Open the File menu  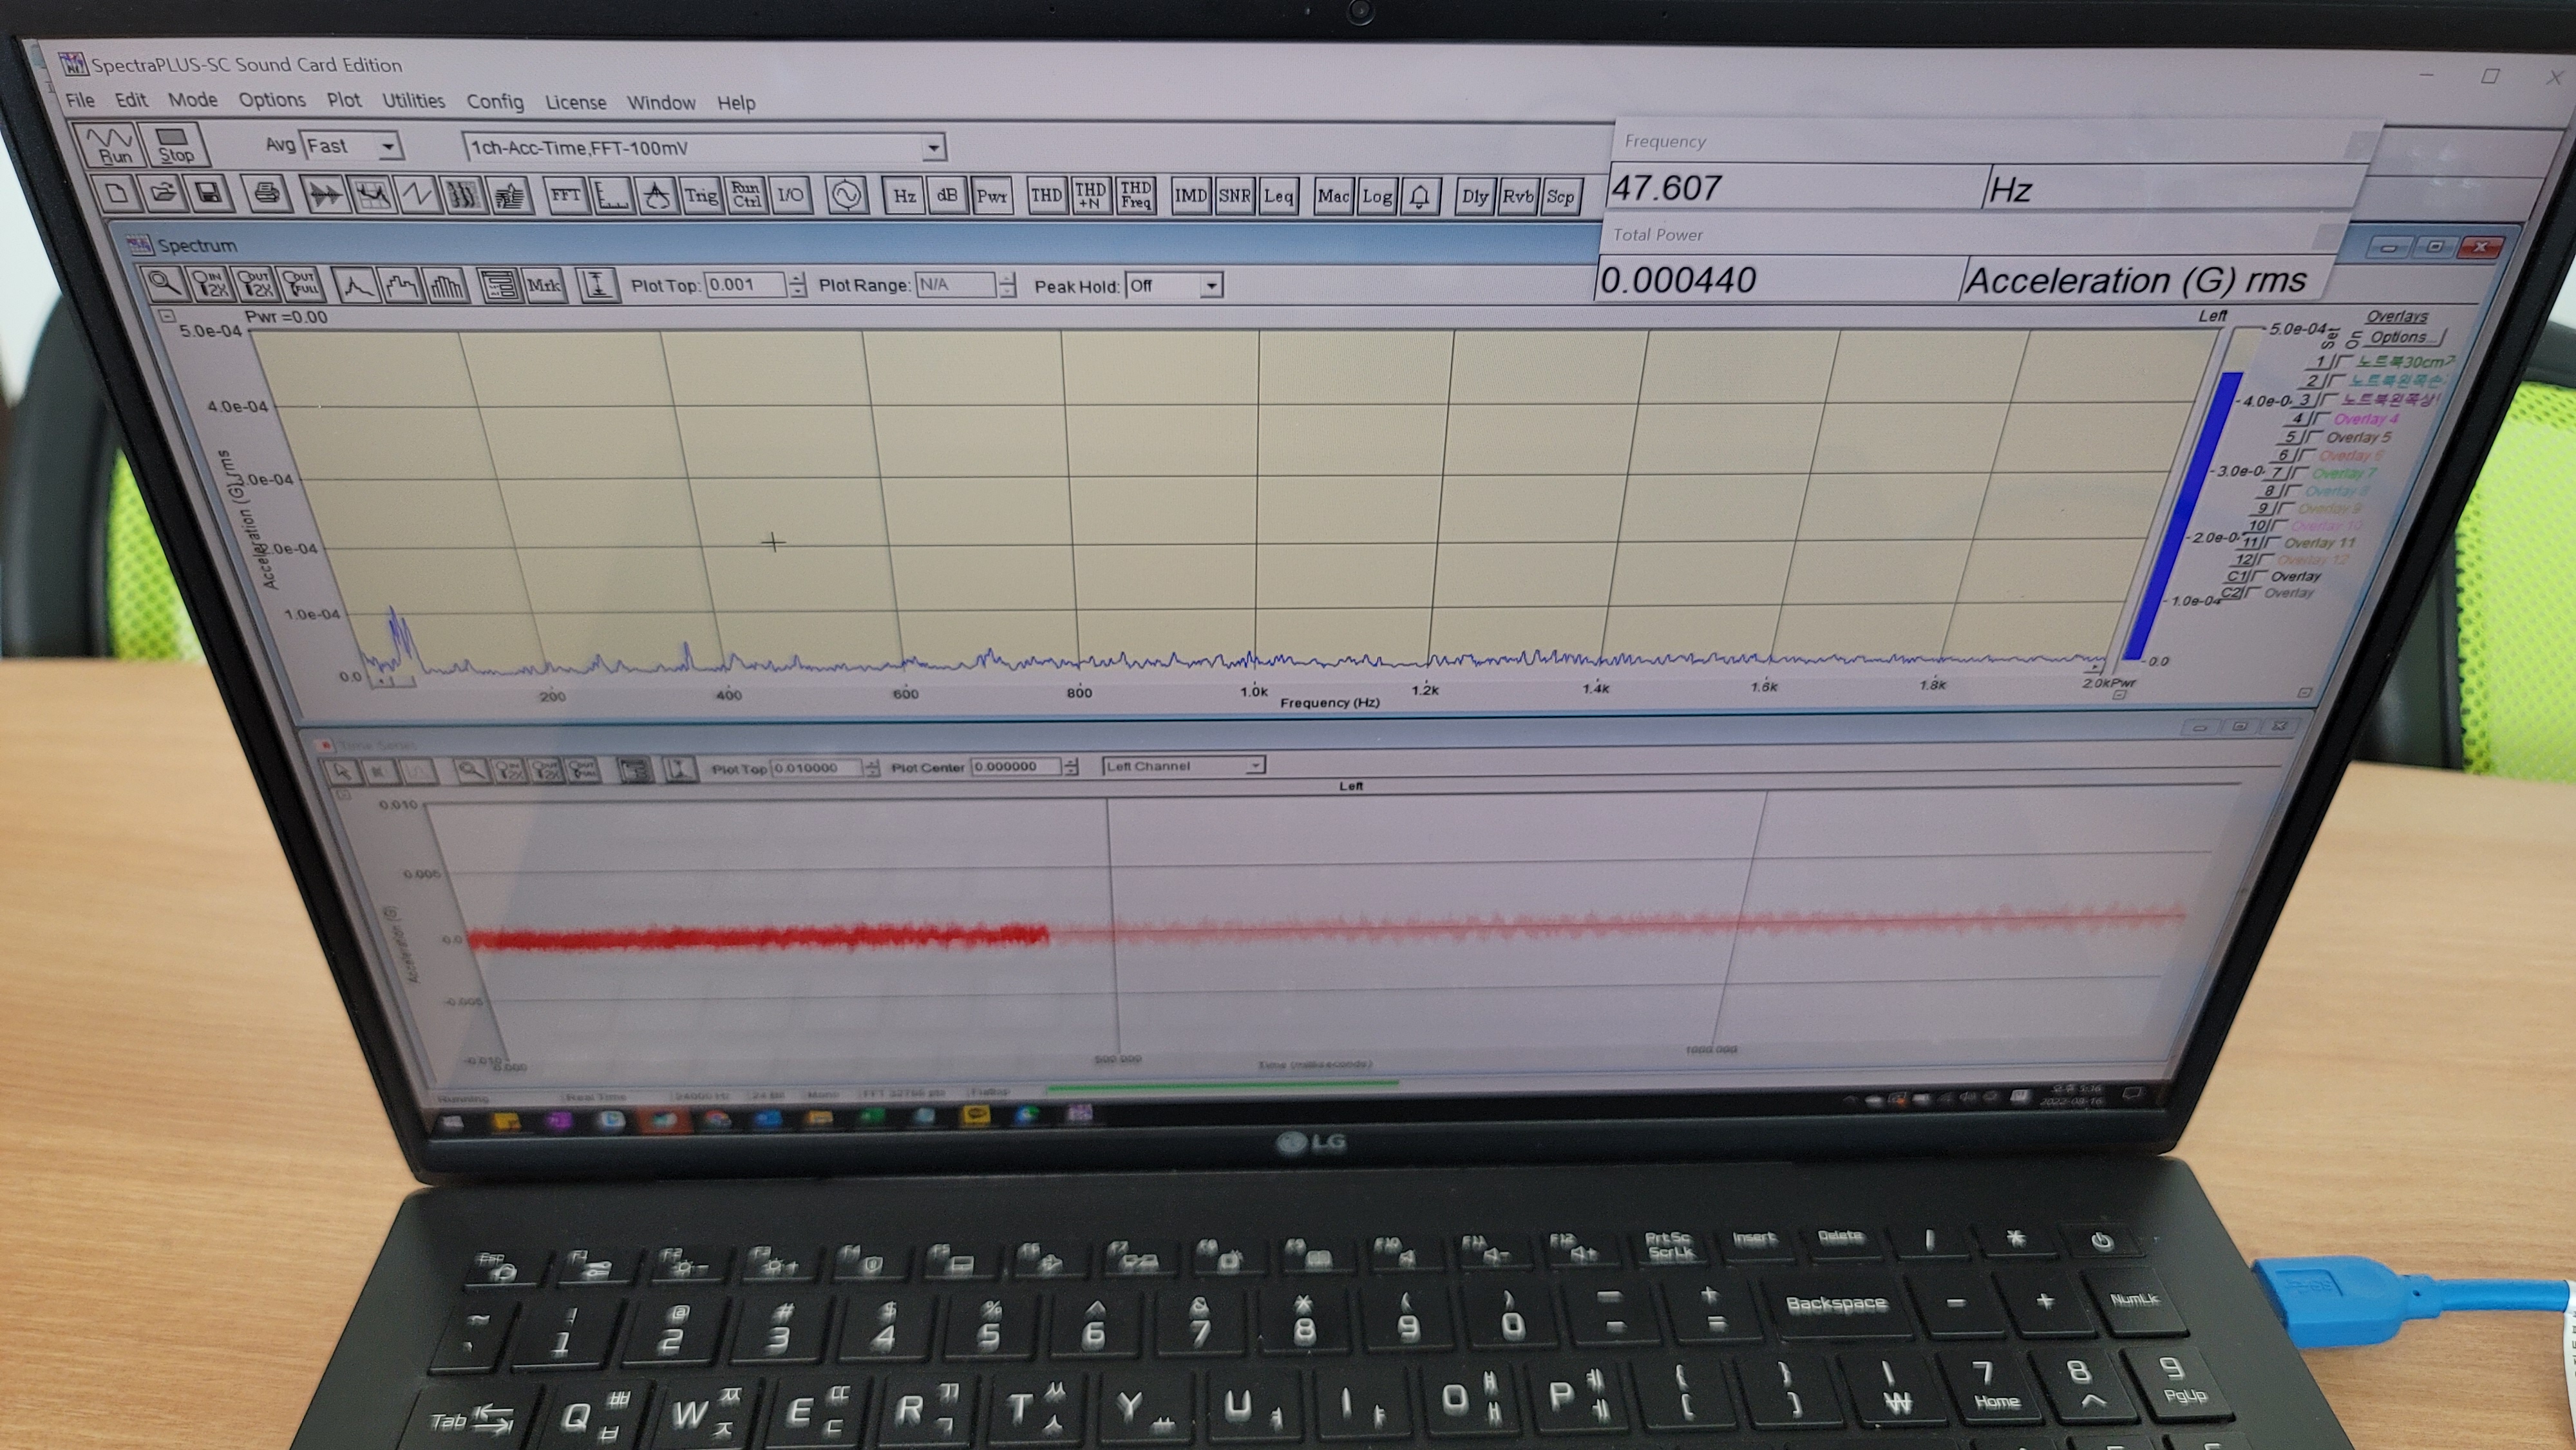pyautogui.click(x=80, y=100)
